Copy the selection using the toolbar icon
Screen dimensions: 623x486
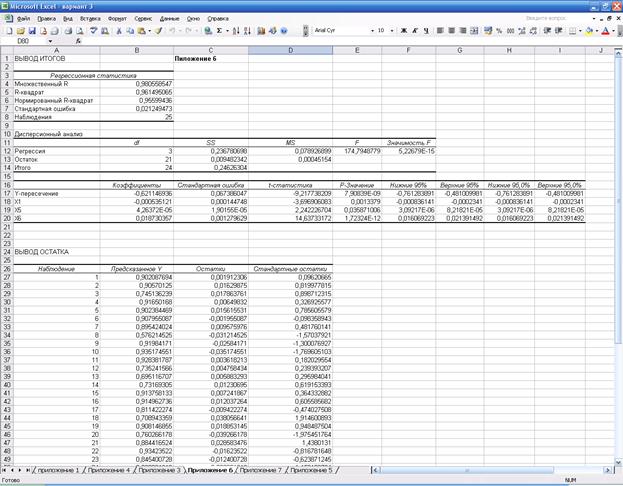coord(130,31)
